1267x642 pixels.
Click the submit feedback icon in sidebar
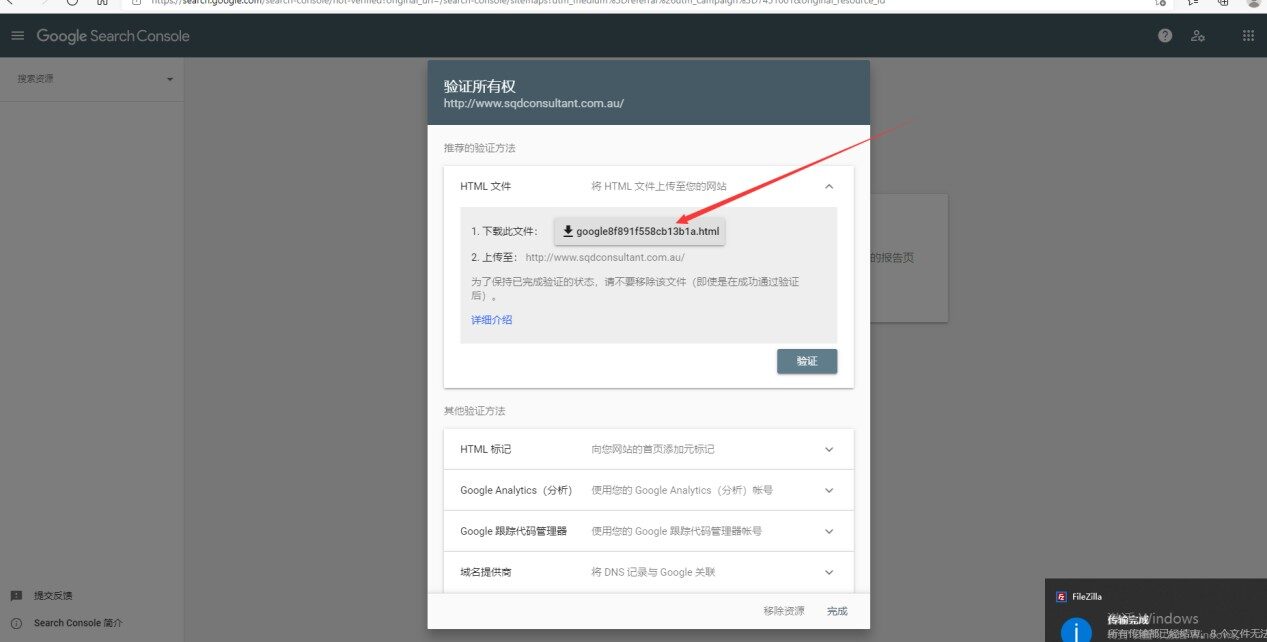pyautogui.click(x=16, y=596)
